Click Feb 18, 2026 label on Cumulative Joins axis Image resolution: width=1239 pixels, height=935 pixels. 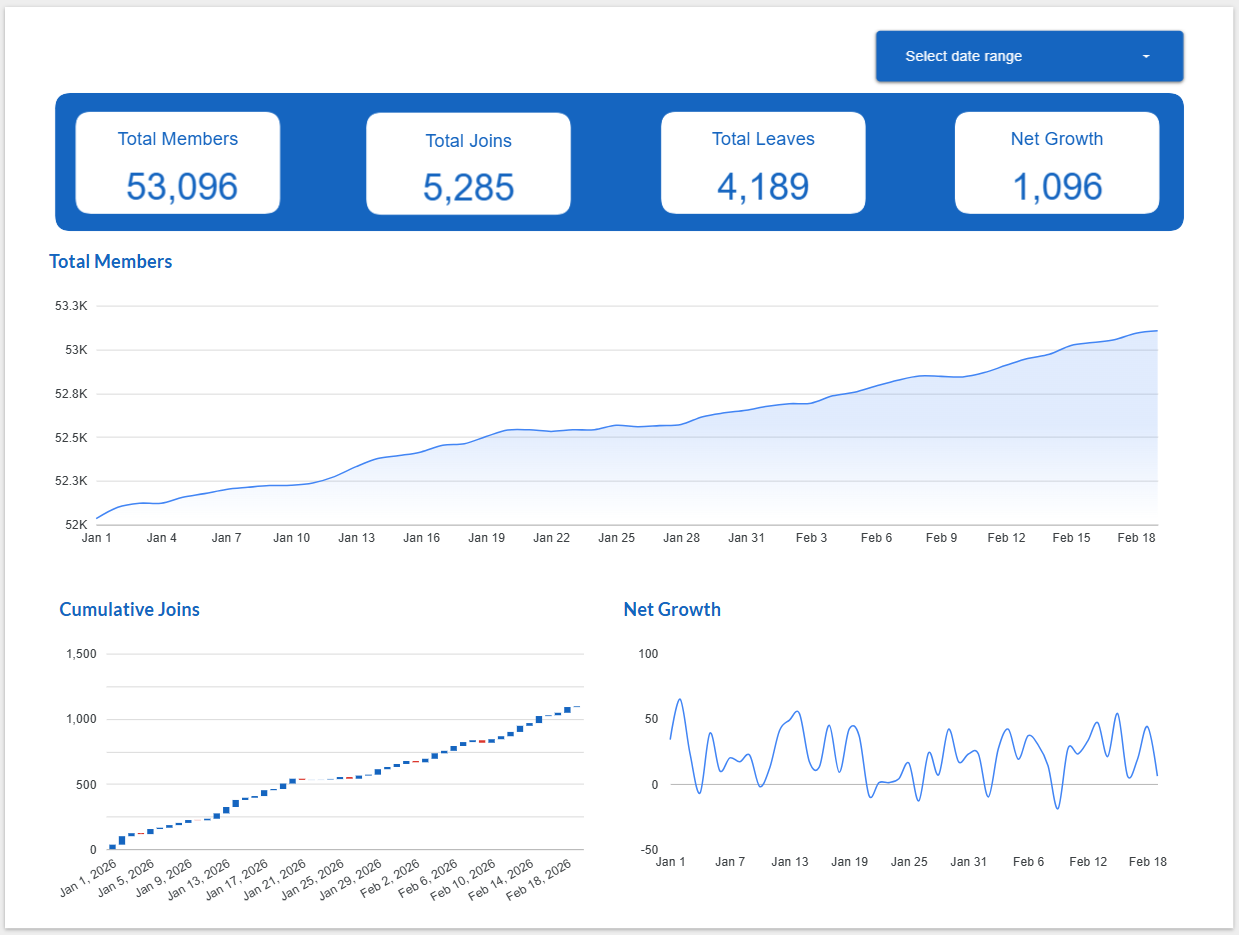(x=539, y=879)
